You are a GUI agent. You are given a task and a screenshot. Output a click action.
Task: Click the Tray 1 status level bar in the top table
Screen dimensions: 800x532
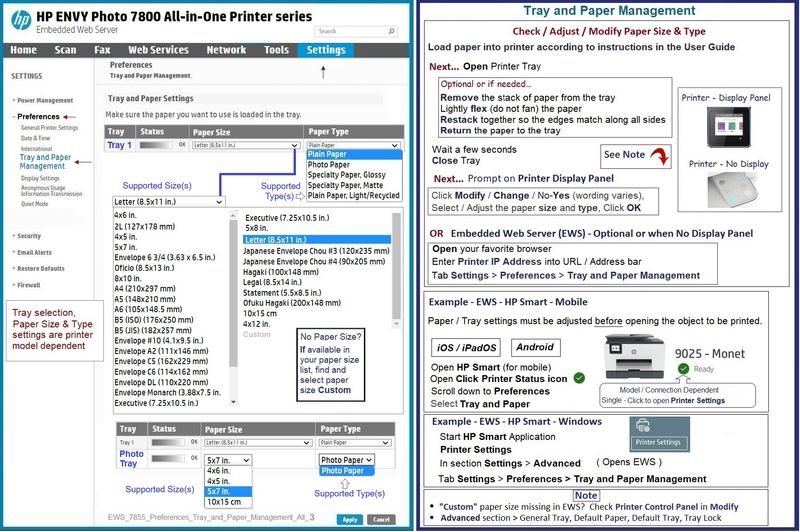(157, 145)
